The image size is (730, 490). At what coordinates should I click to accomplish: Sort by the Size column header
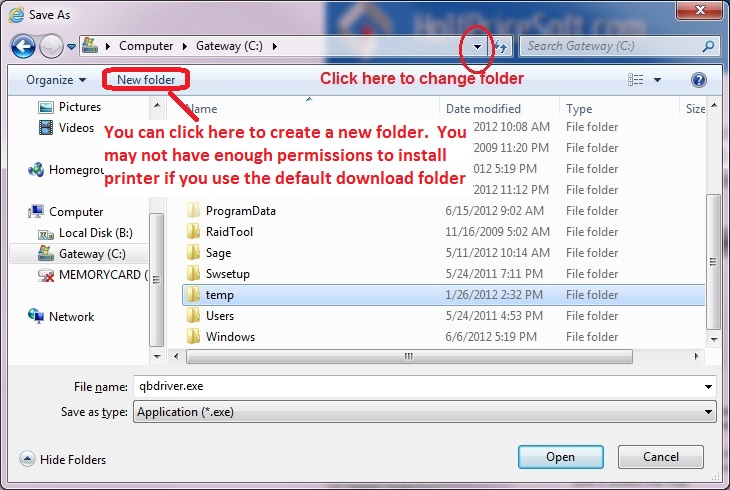[x=695, y=109]
